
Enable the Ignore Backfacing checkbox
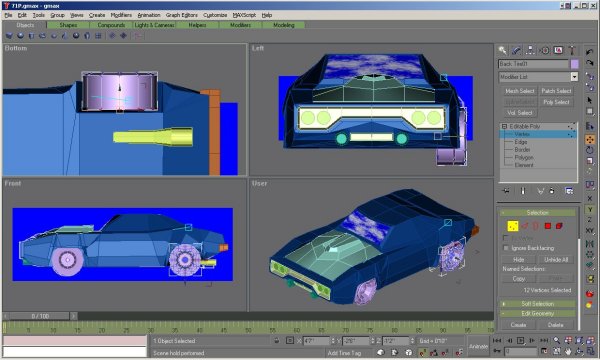506,248
